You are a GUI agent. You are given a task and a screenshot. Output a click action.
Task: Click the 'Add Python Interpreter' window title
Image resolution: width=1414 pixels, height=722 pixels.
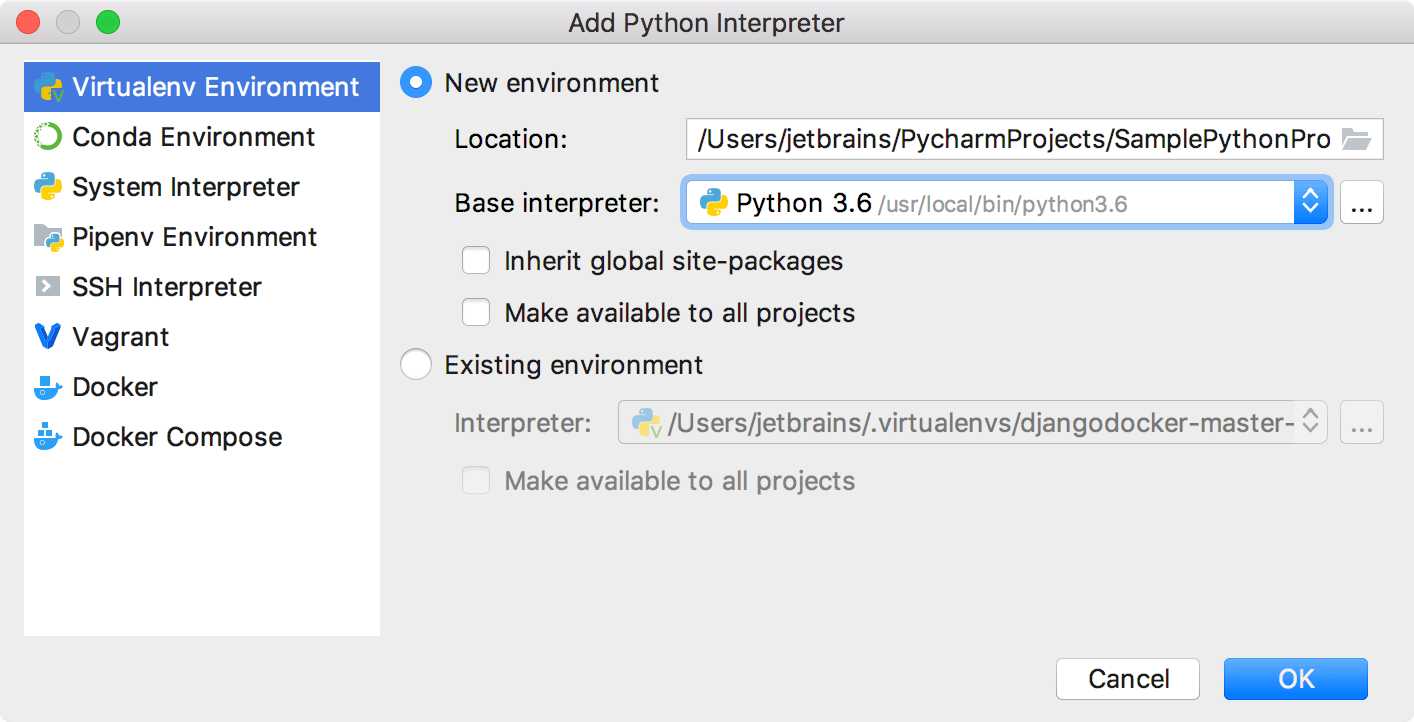(707, 23)
